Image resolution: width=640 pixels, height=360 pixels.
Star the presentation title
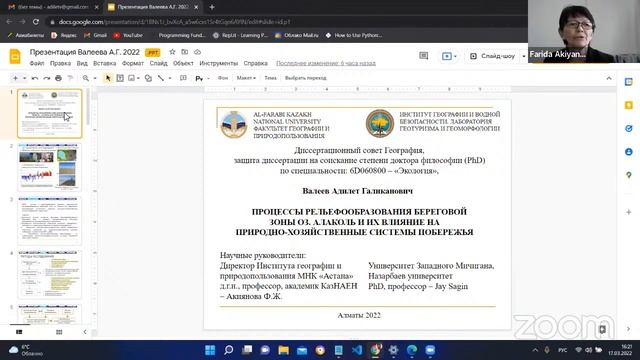[x=172, y=52]
